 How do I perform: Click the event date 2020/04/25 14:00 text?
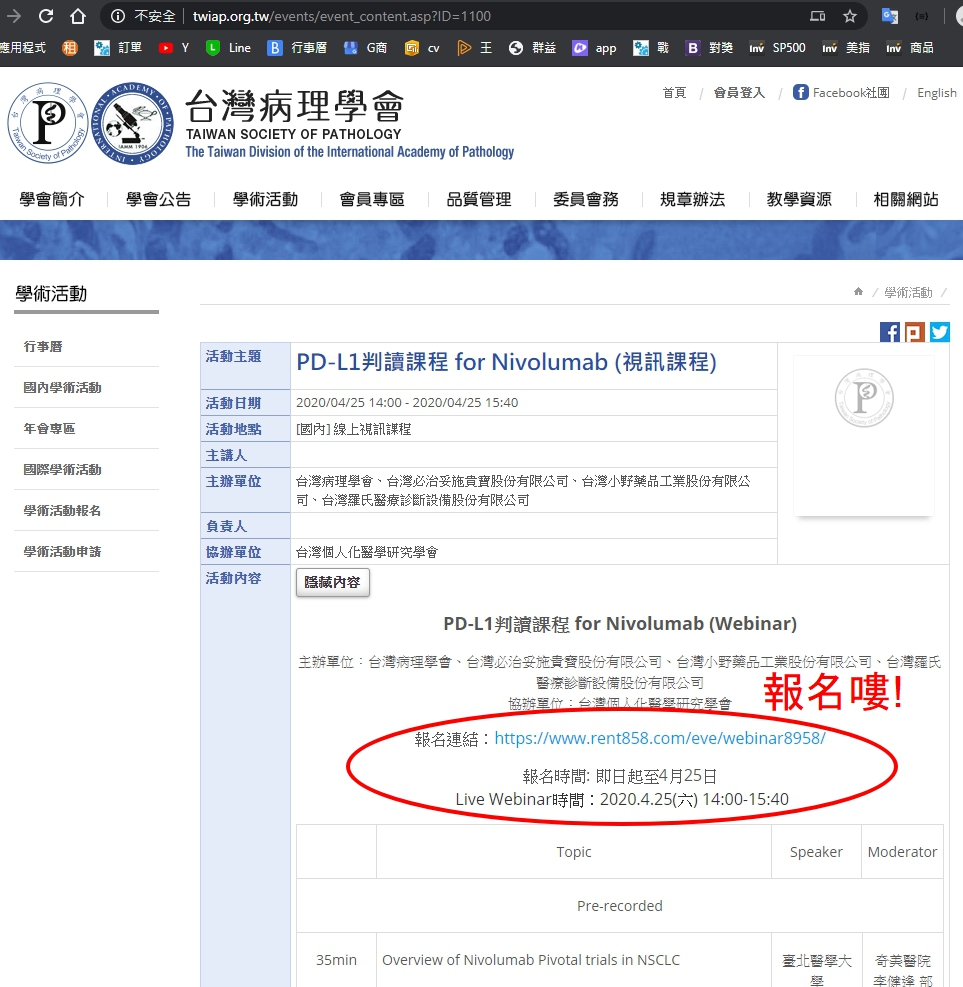tap(407, 402)
